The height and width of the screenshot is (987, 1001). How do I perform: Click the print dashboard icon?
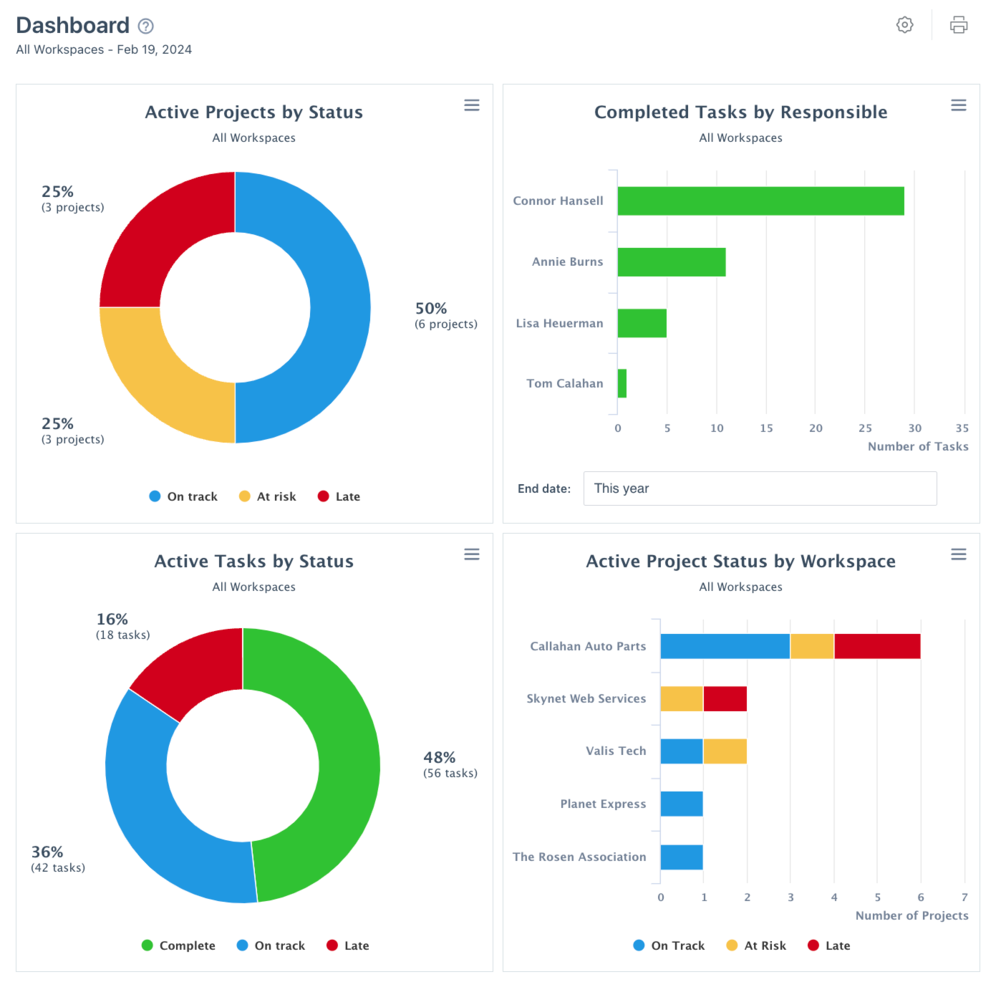(x=958, y=25)
